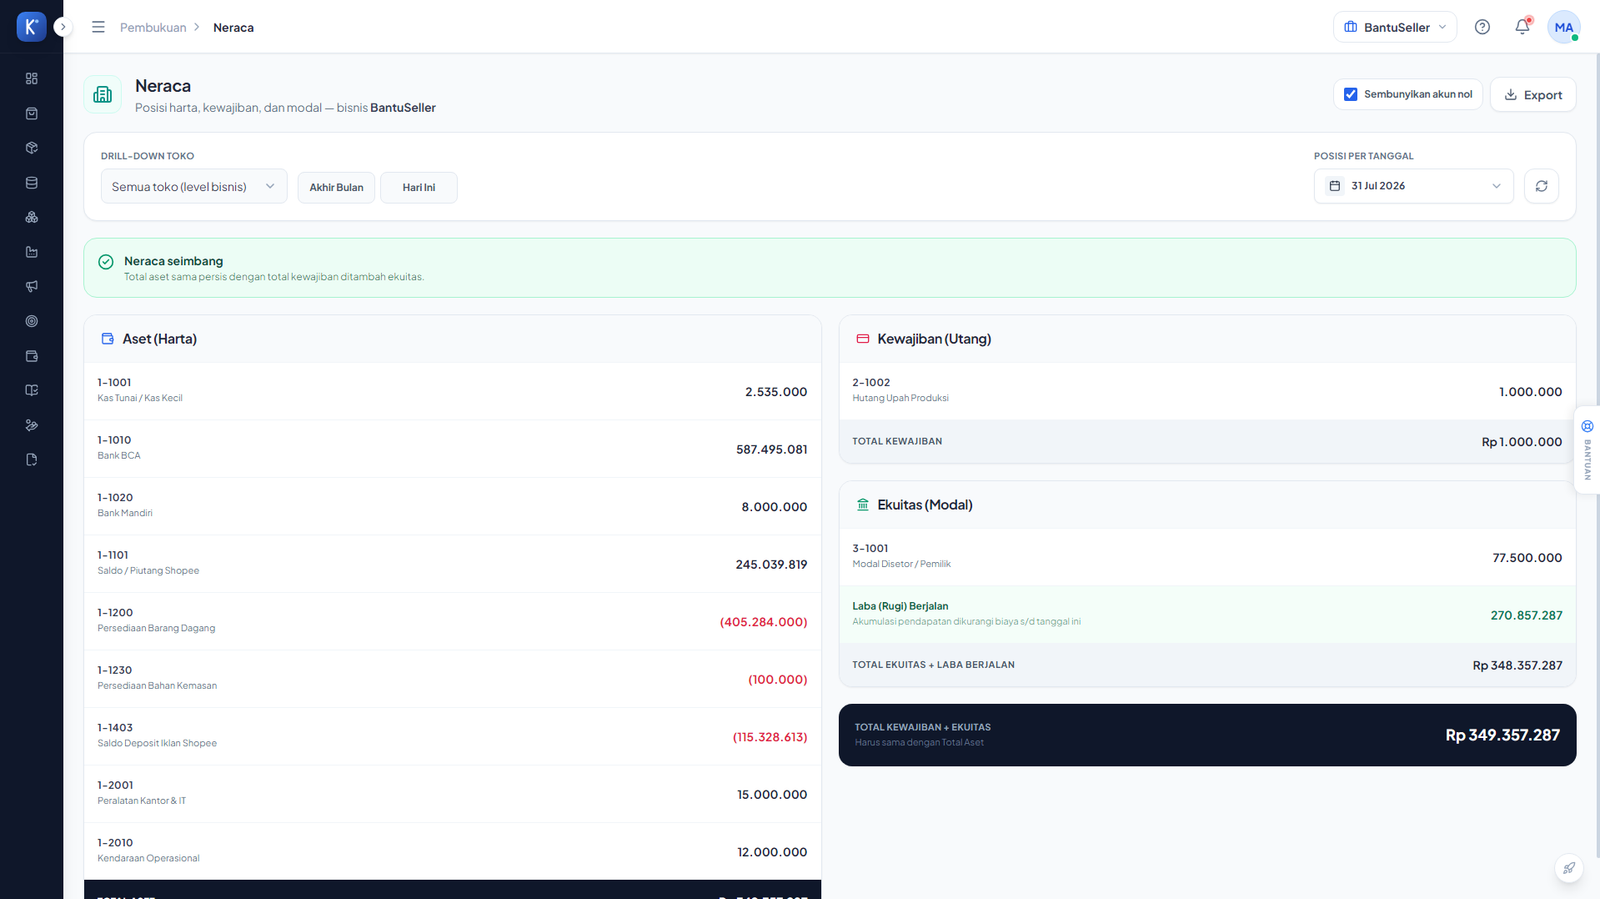Click the Saldo / Piutang Shopee row
This screenshot has width=1600, height=899.
pos(452,564)
